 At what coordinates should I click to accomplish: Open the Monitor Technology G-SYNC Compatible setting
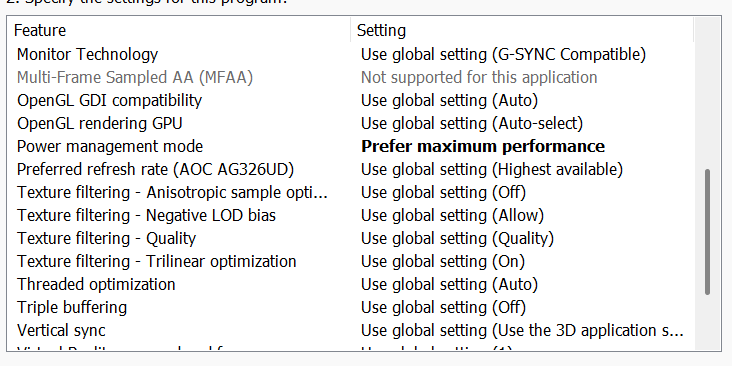(x=503, y=54)
